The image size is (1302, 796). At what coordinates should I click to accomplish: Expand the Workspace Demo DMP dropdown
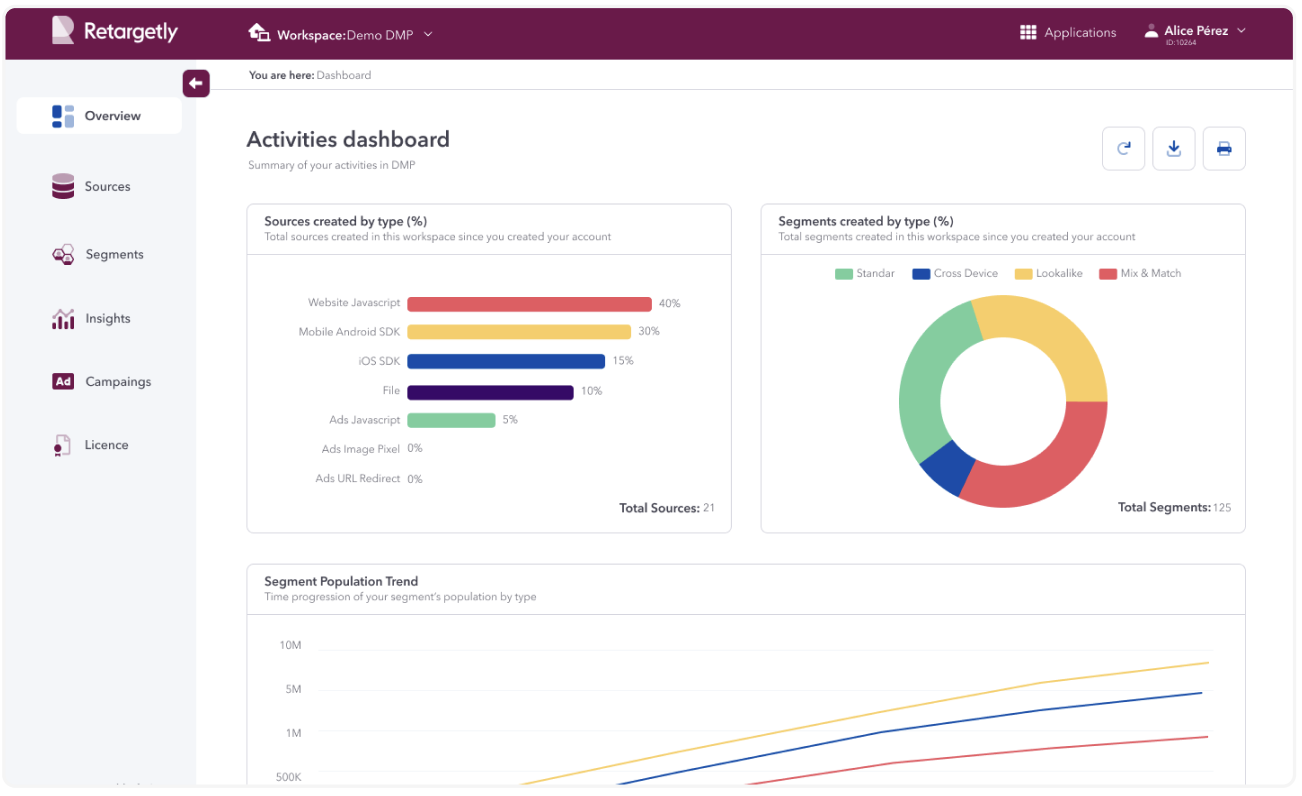click(428, 34)
